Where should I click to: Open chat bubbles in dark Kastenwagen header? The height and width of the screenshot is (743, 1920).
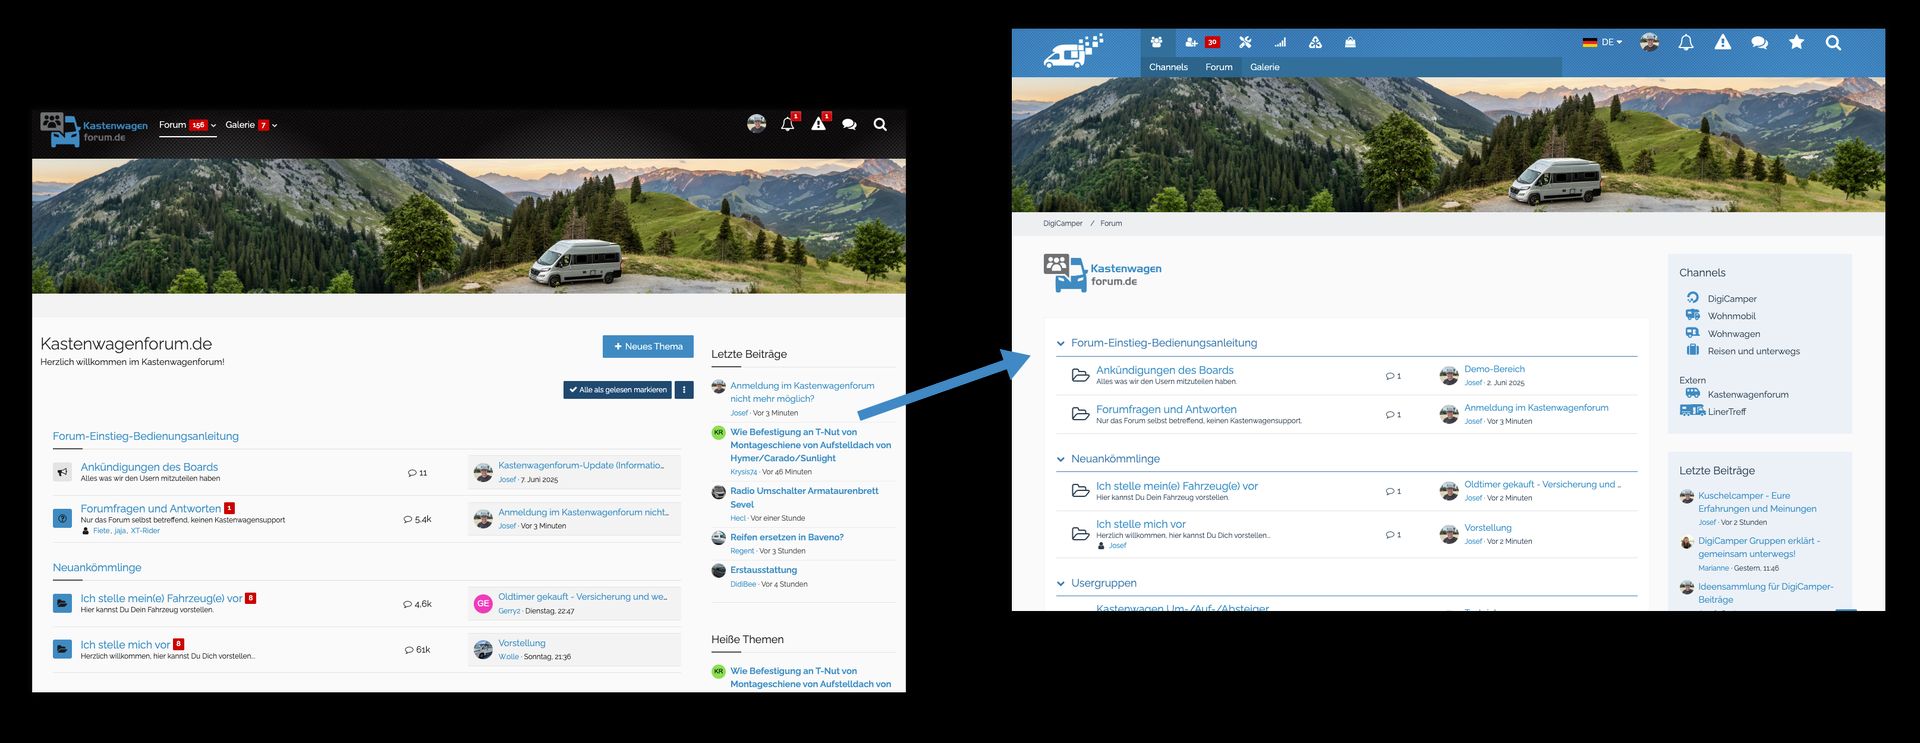[x=849, y=125]
